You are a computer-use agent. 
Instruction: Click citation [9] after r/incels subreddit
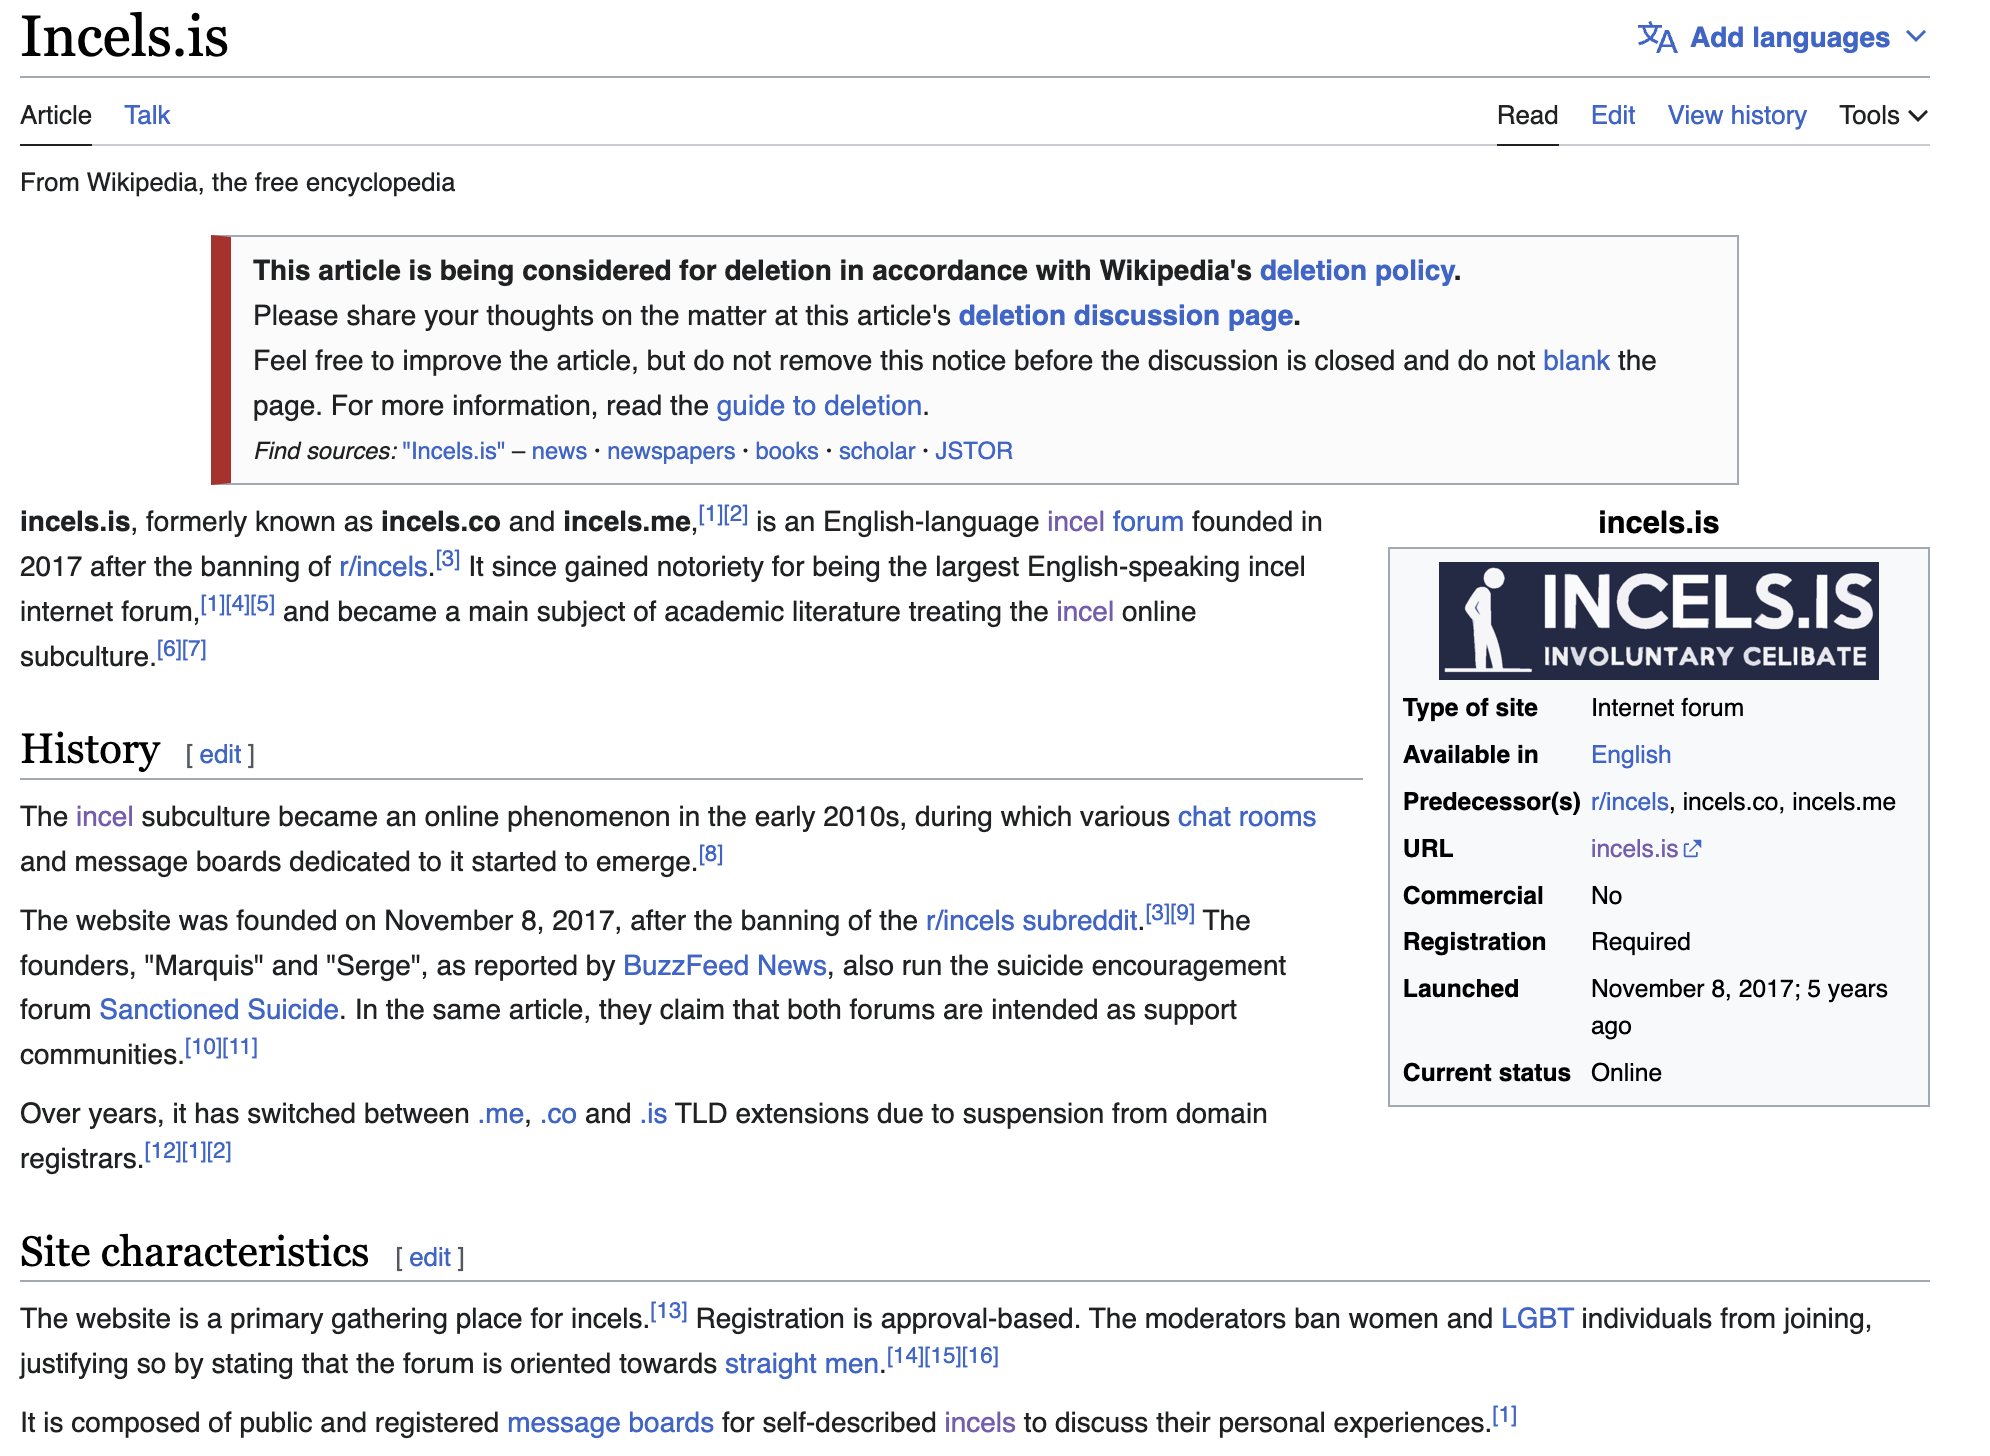coord(1182,912)
